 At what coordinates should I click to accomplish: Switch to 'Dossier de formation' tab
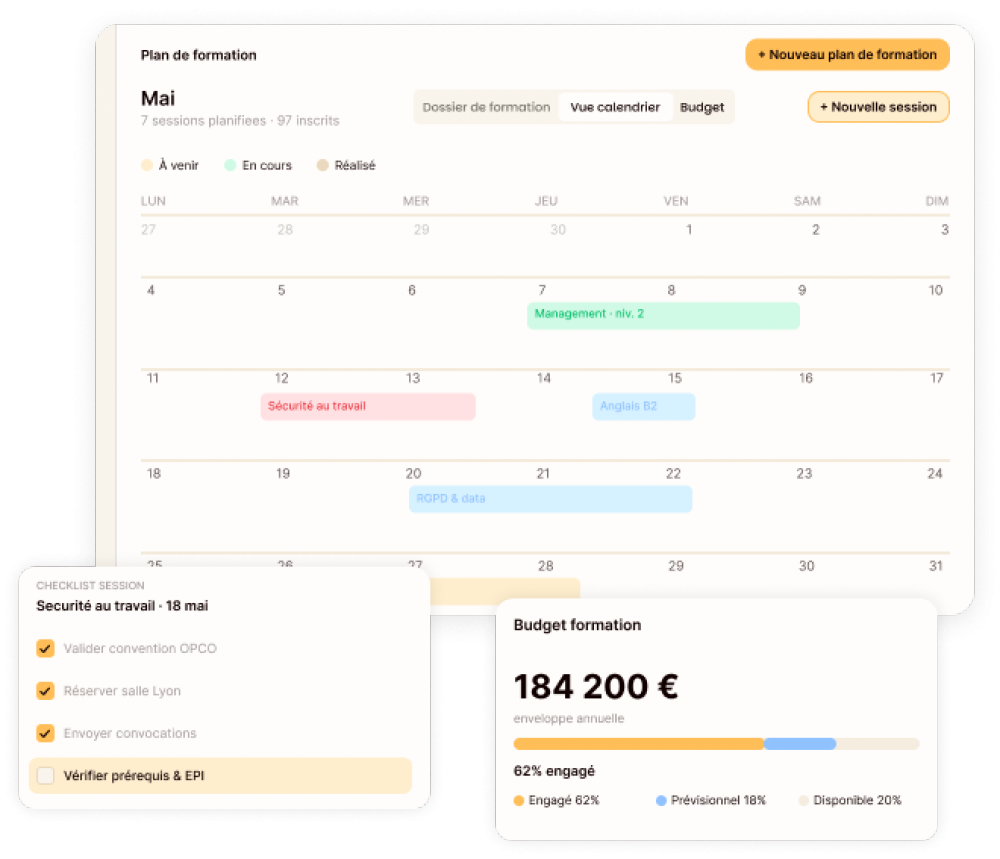486,107
